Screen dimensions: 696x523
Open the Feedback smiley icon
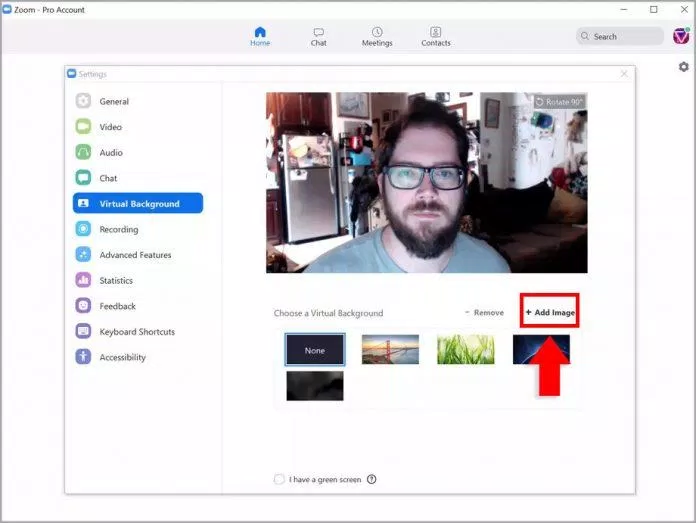[x=83, y=306]
